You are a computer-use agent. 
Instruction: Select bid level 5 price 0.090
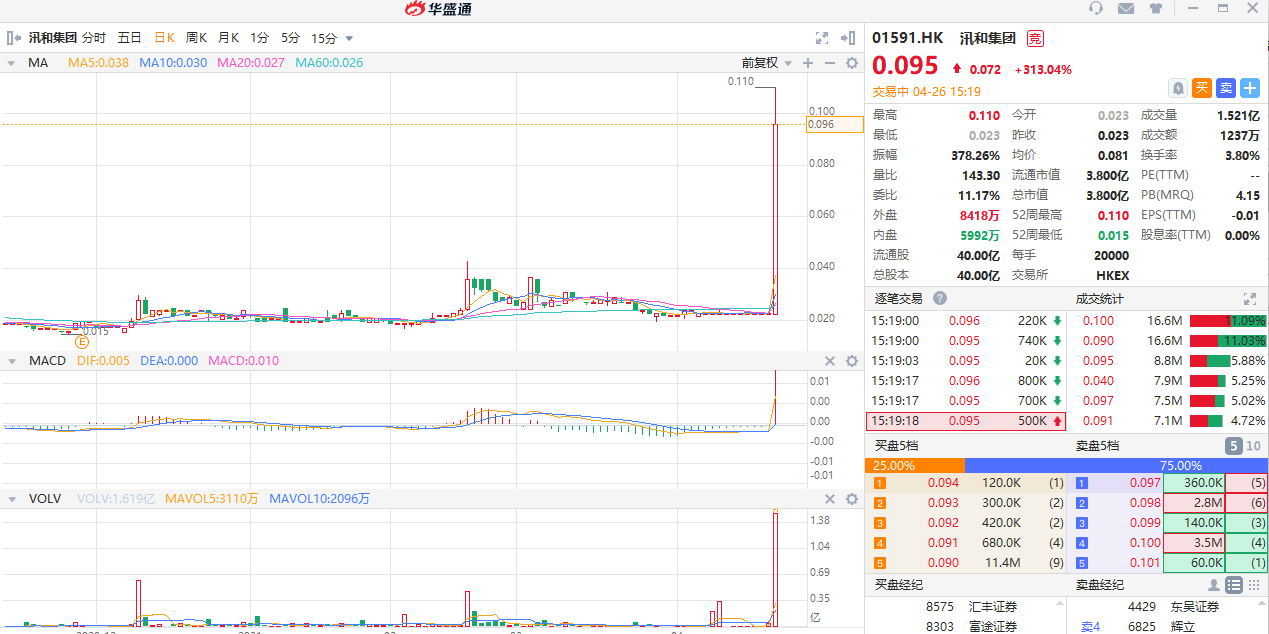(x=943, y=562)
